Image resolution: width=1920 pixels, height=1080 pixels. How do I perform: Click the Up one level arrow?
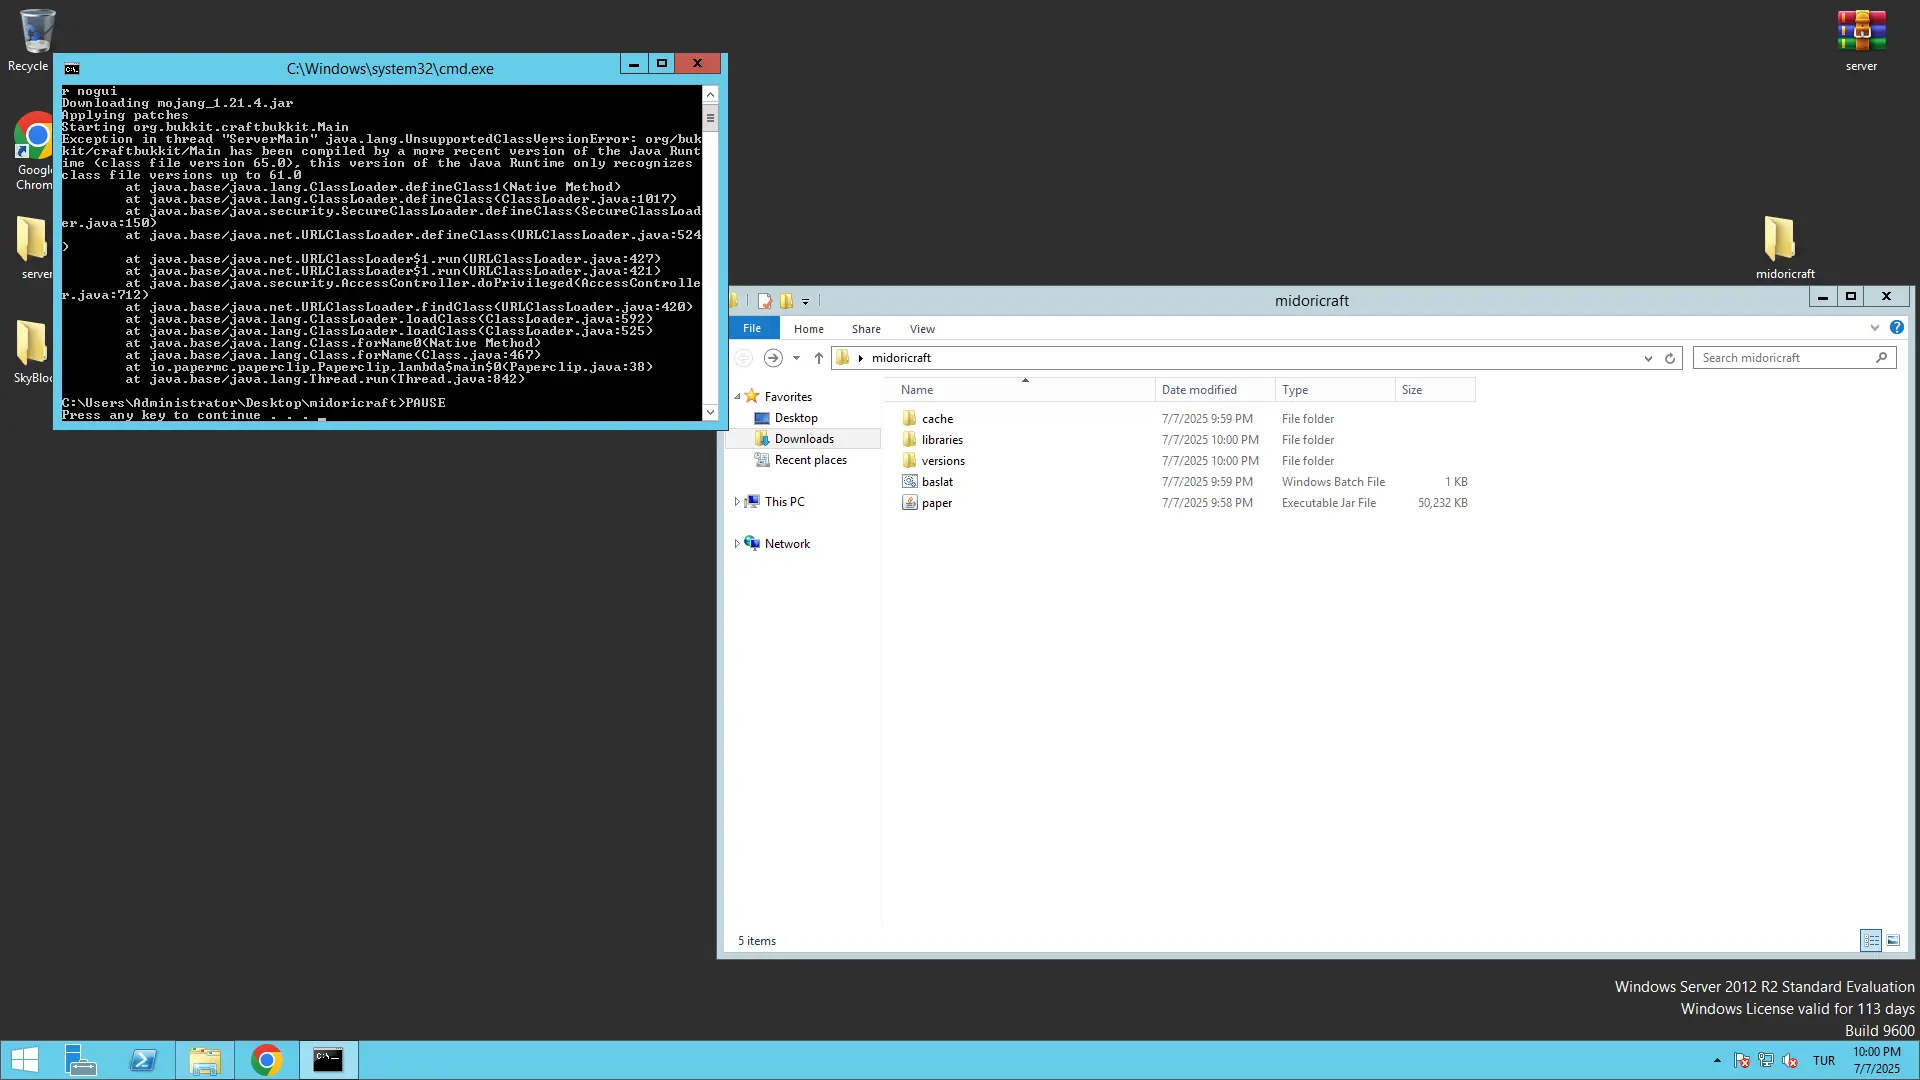pyautogui.click(x=818, y=358)
